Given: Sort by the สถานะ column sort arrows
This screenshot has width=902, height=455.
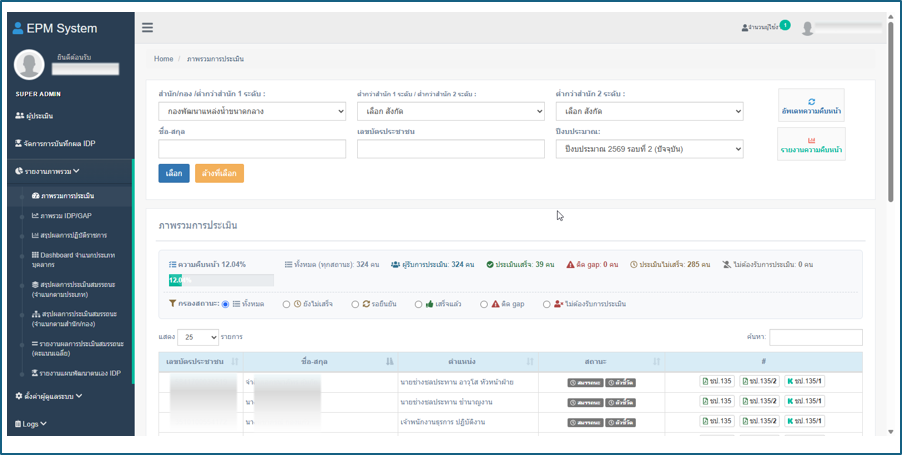Looking at the screenshot, I should (x=656, y=362).
